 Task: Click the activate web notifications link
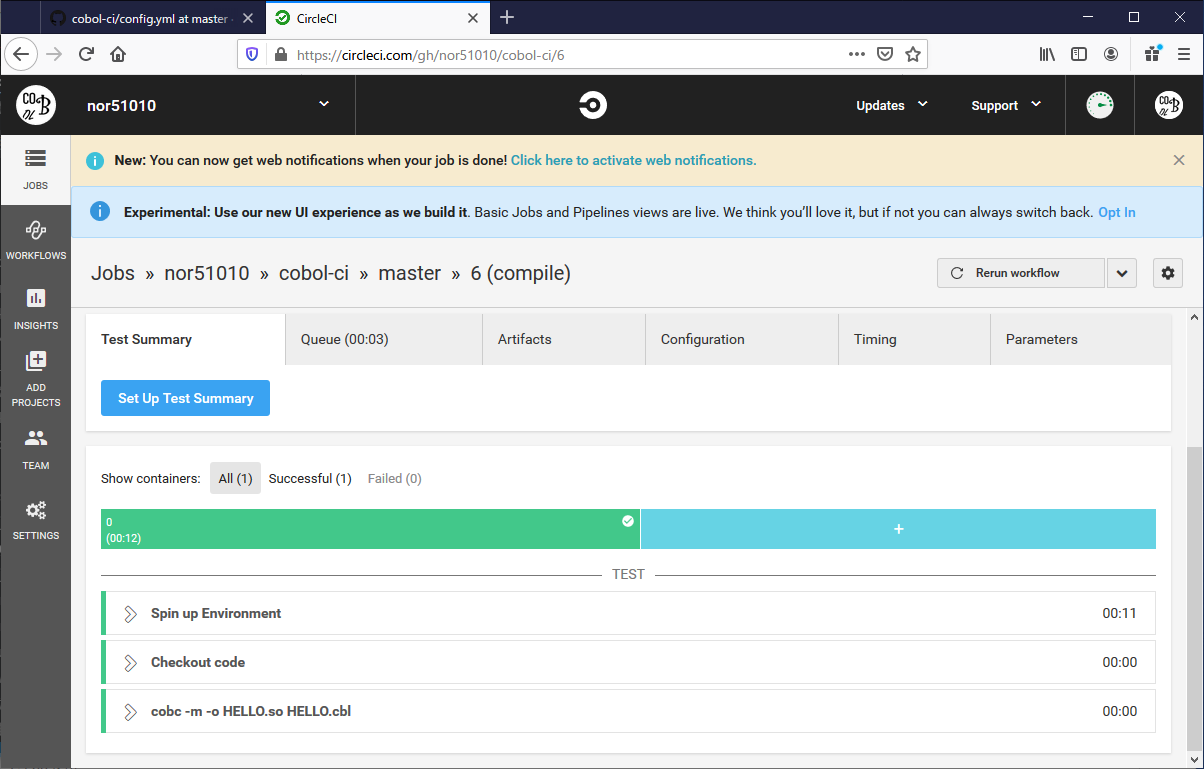click(633, 160)
